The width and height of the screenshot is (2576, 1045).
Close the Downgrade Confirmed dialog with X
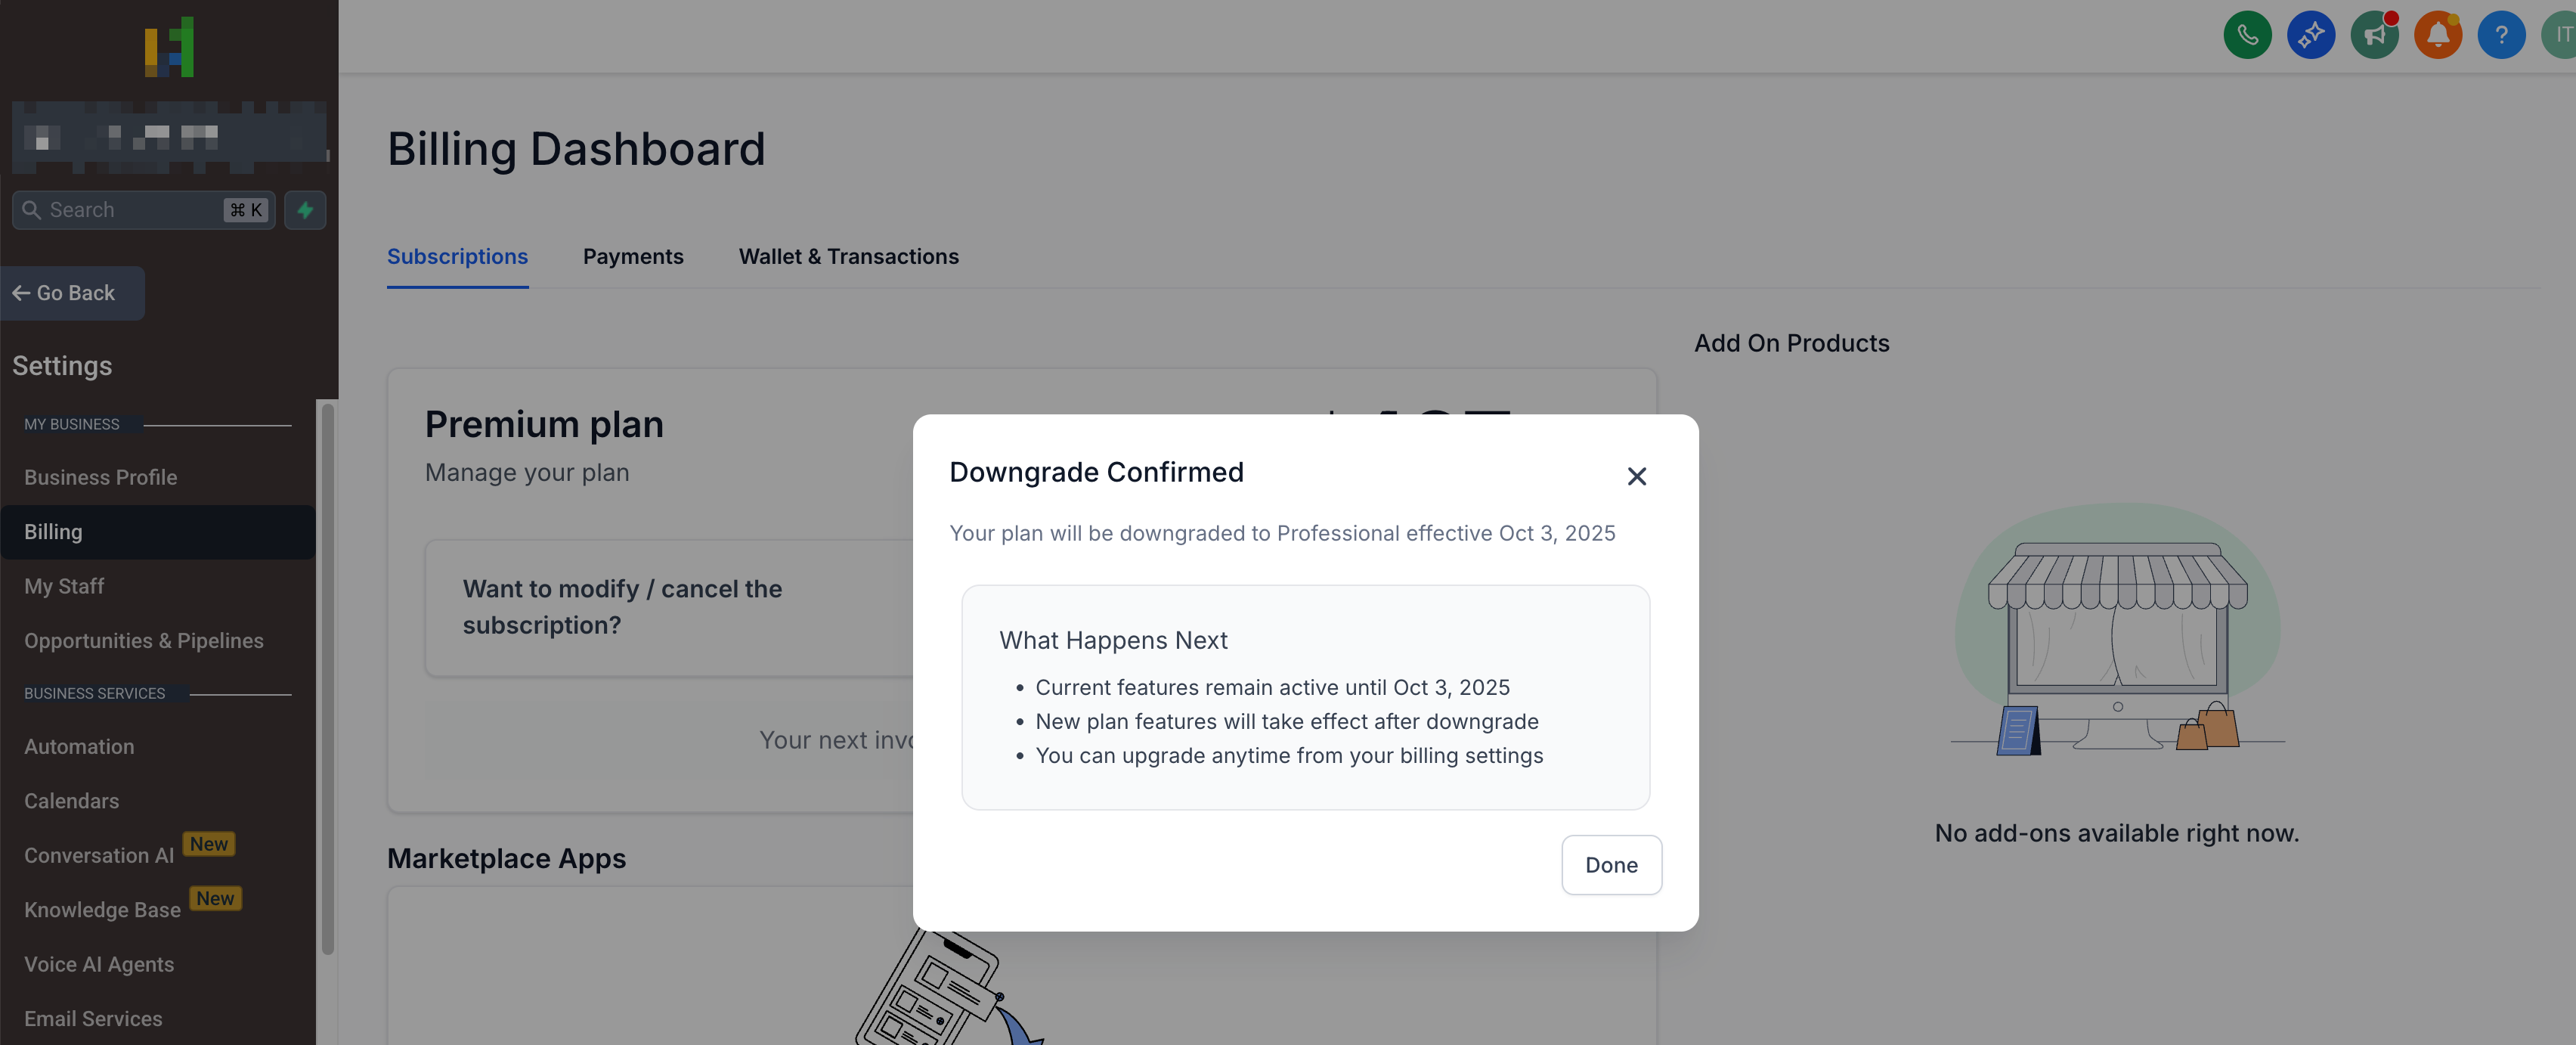tap(1636, 476)
